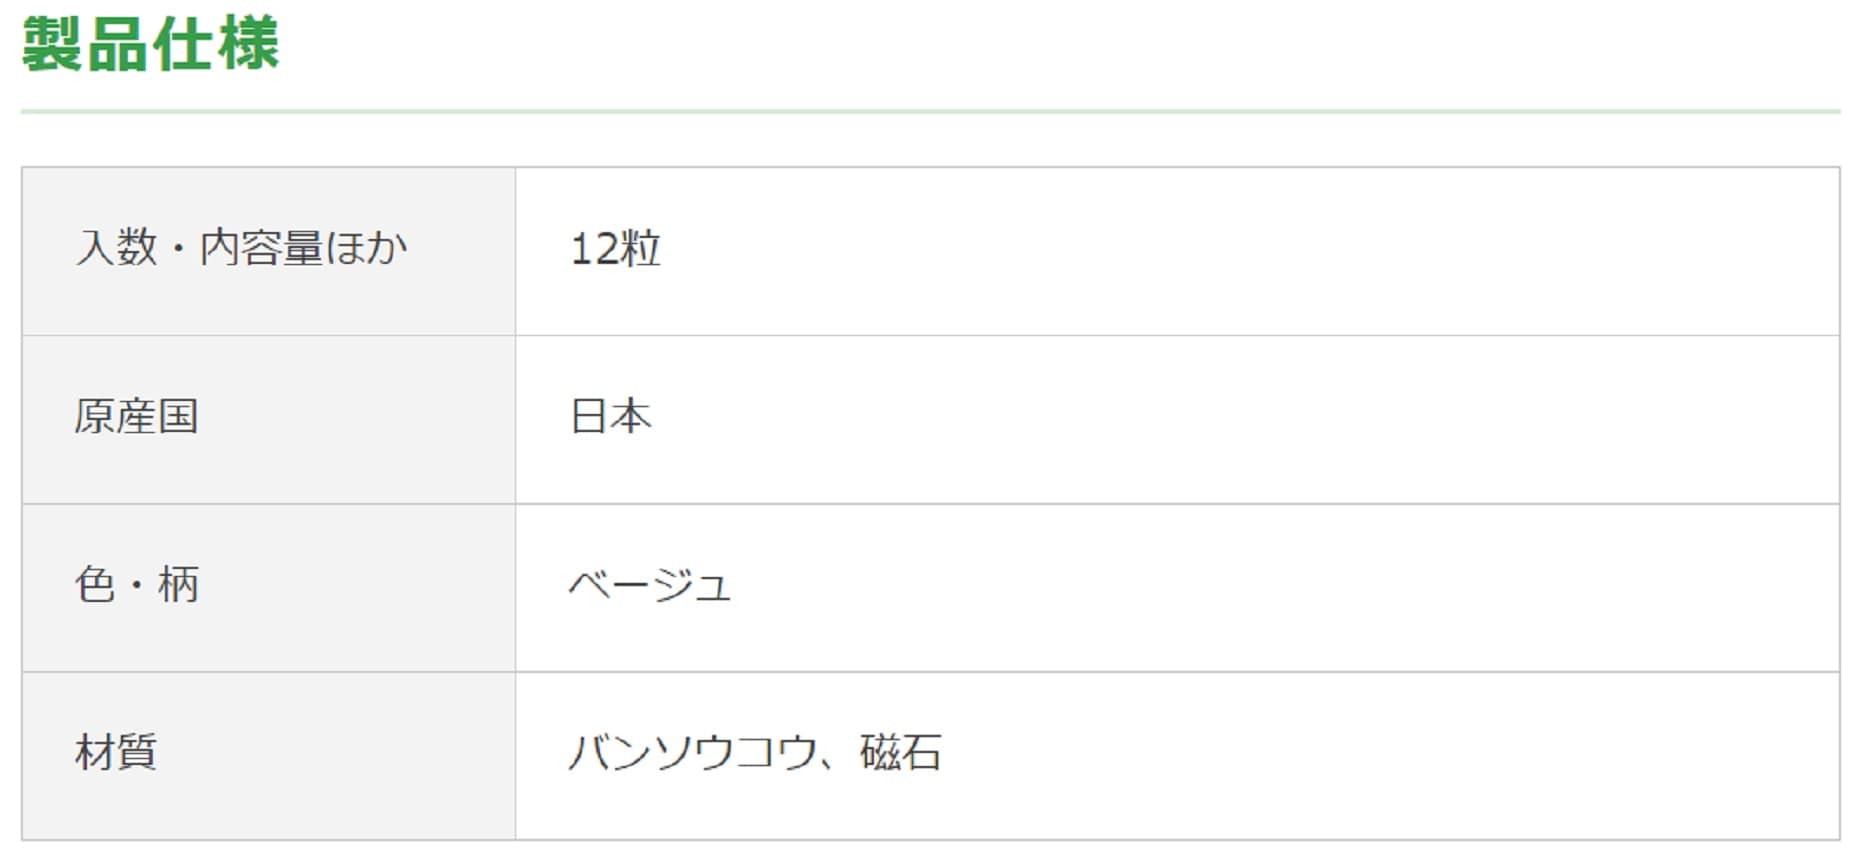Click the character 柄 in the color label
The width and height of the screenshot is (1858, 860).
pos(179,585)
